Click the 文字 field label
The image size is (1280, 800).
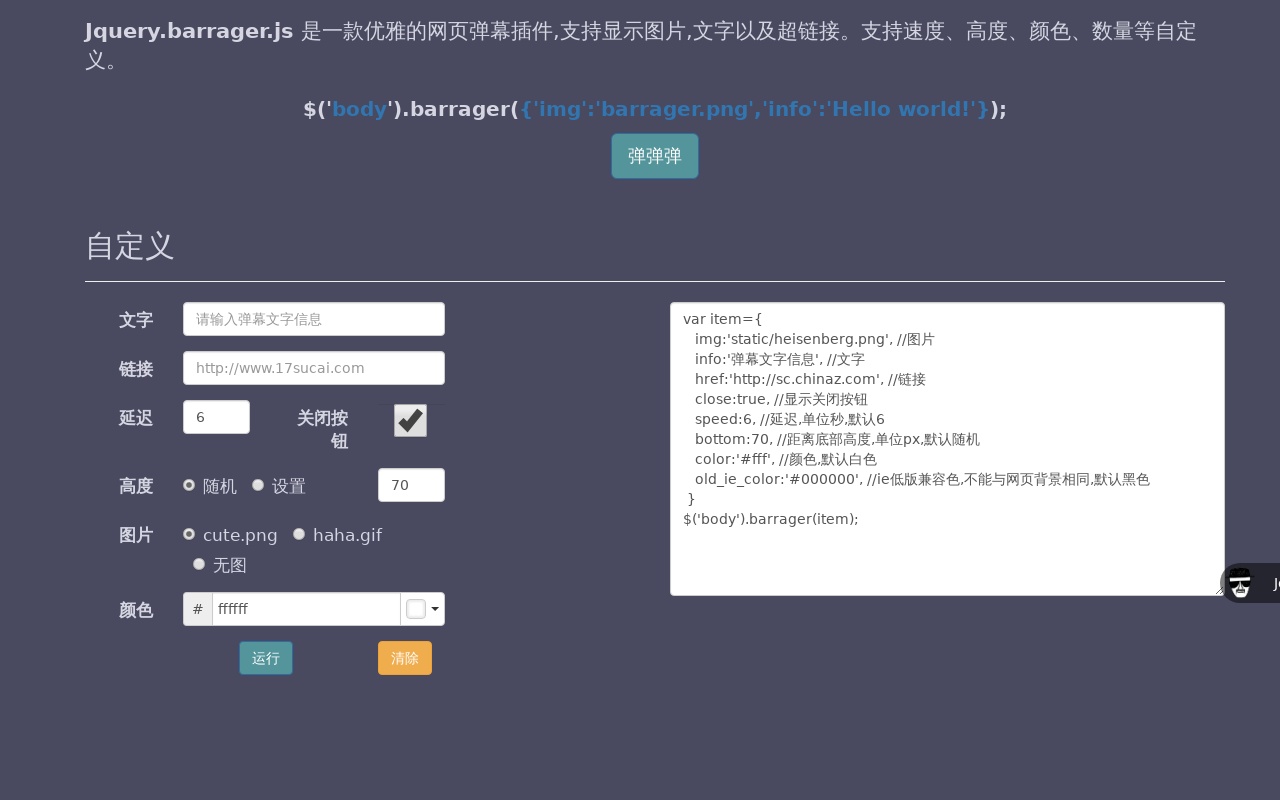click(136, 320)
